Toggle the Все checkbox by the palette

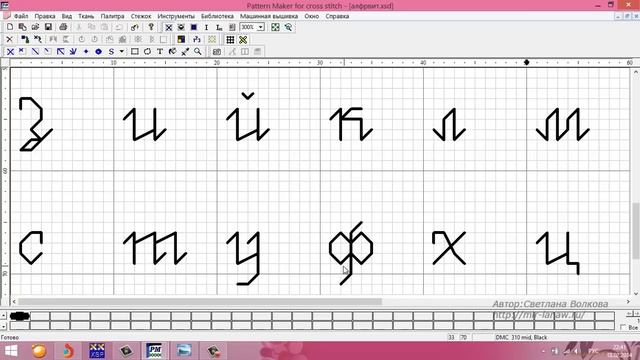(623, 327)
